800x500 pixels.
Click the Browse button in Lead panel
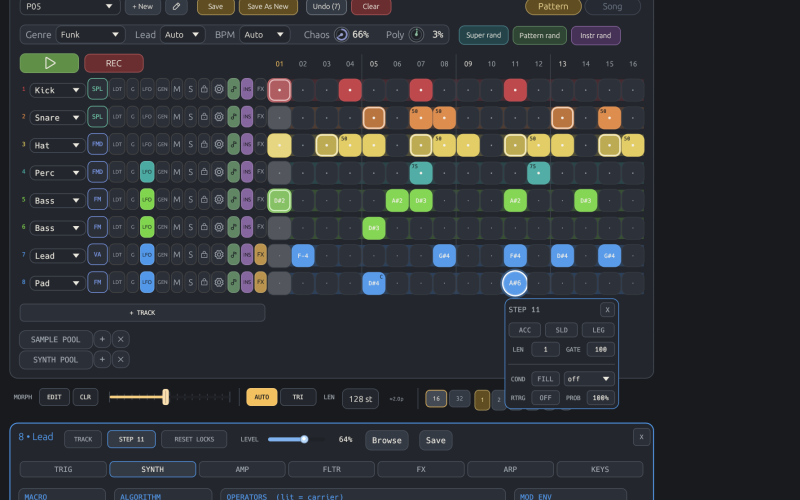click(x=386, y=440)
